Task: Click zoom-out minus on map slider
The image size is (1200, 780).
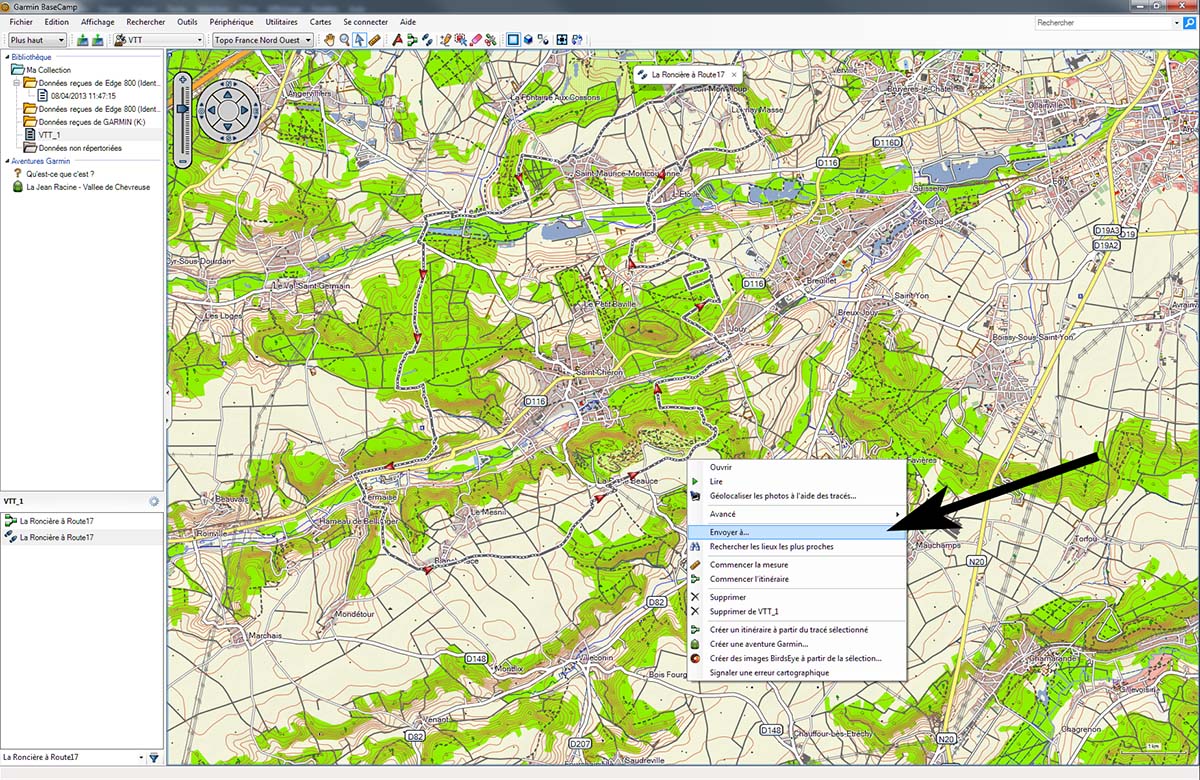Action: pos(181,160)
